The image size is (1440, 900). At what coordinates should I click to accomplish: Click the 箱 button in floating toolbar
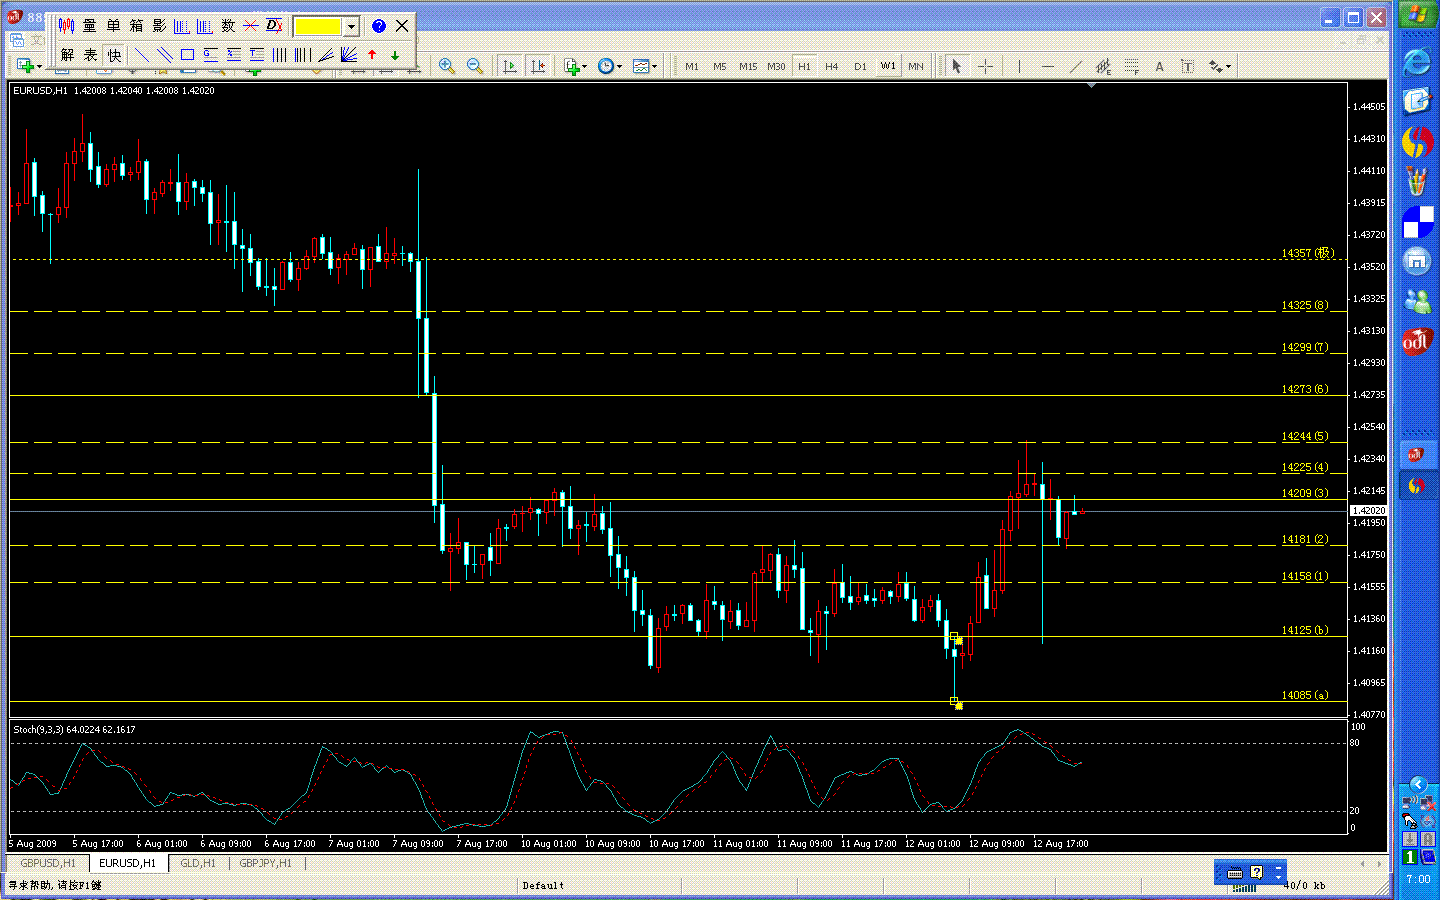pyautogui.click(x=136, y=26)
